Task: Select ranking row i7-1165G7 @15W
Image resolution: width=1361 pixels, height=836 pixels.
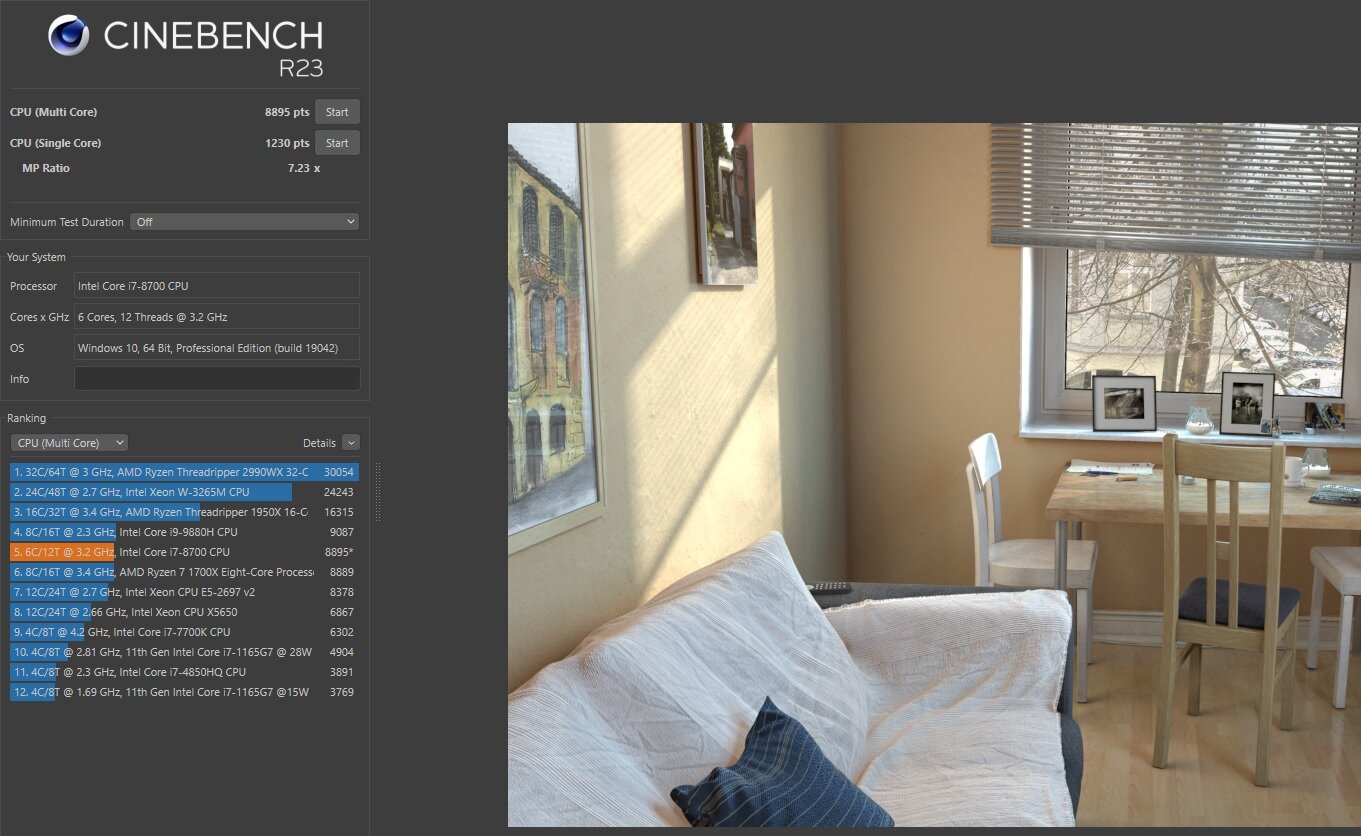Action: (x=184, y=692)
